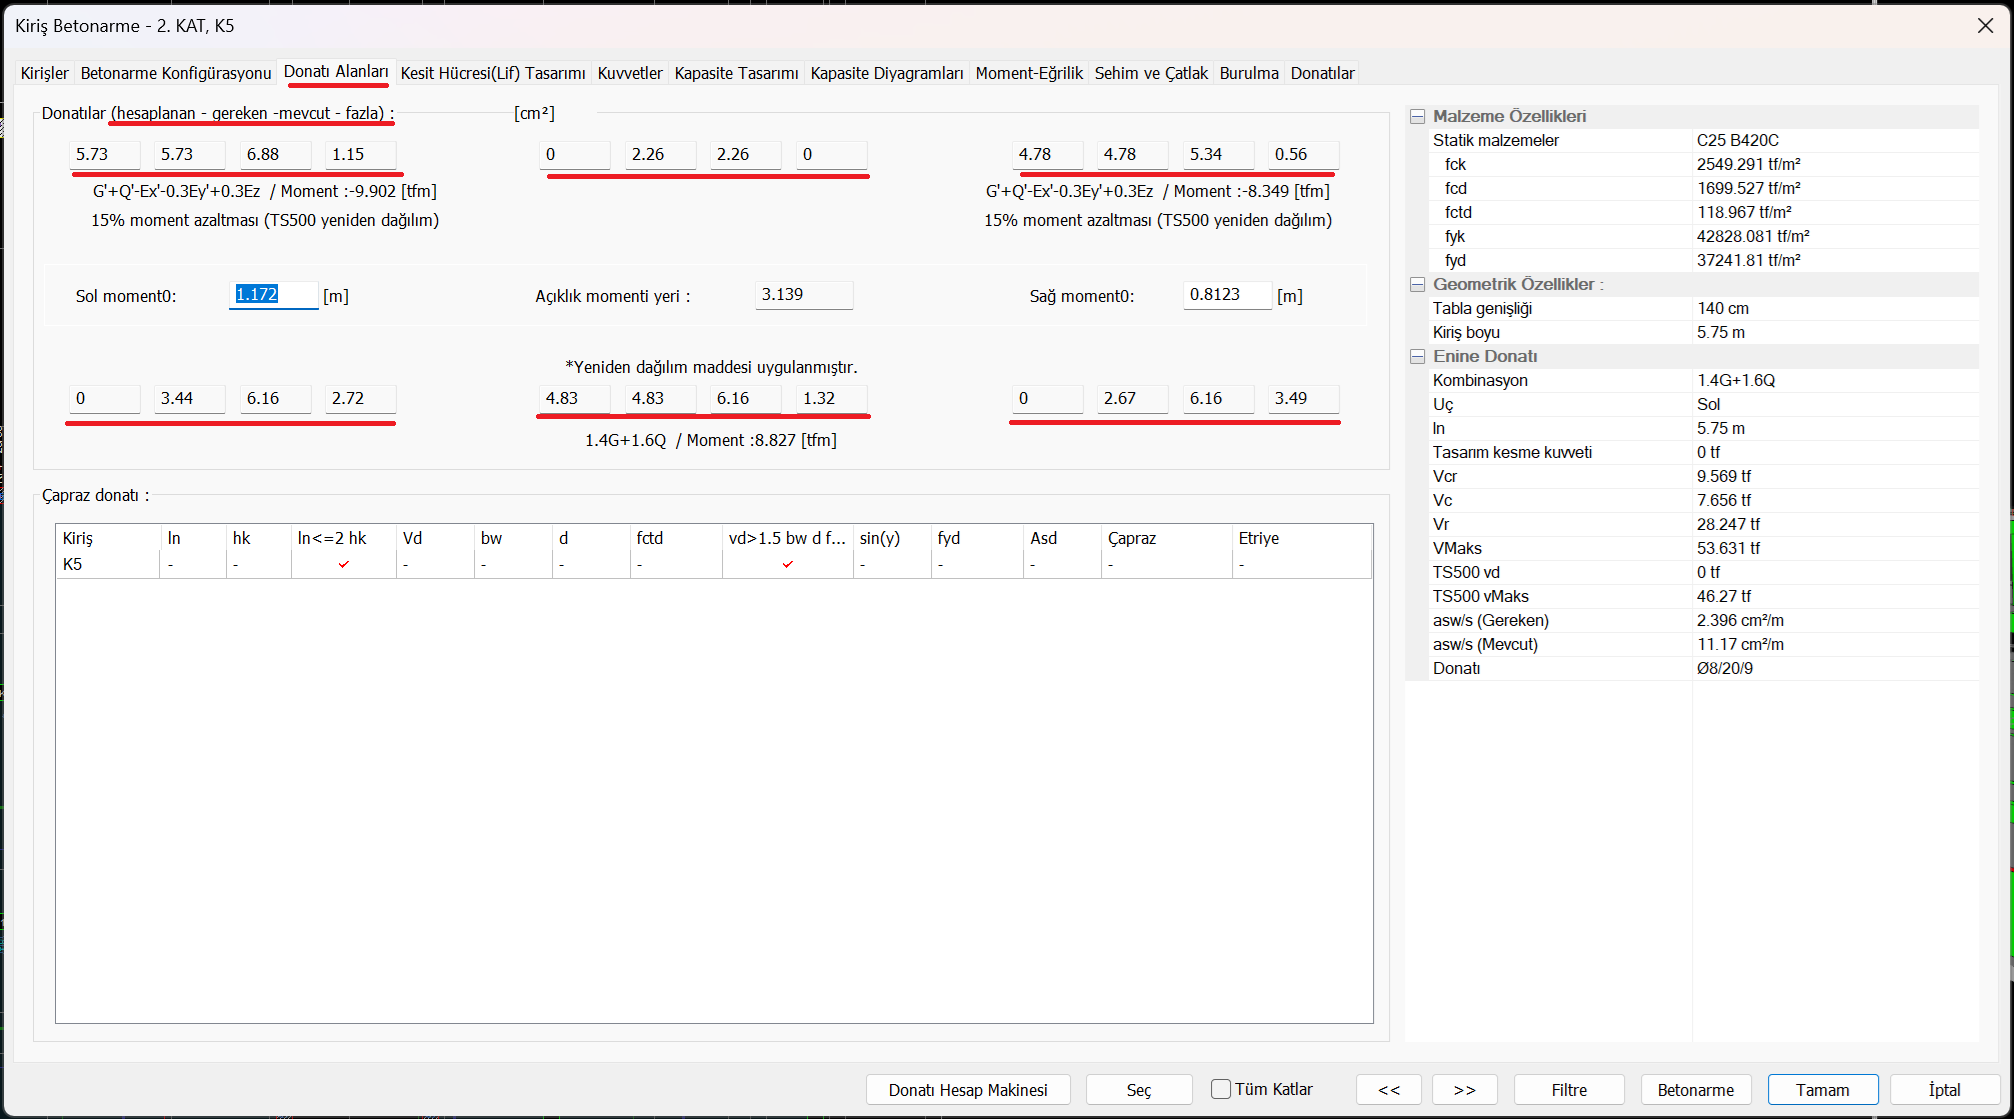Click the Açıklık momenti yeri field
Viewport: 2014px width, 1119px height.
tap(803, 295)
